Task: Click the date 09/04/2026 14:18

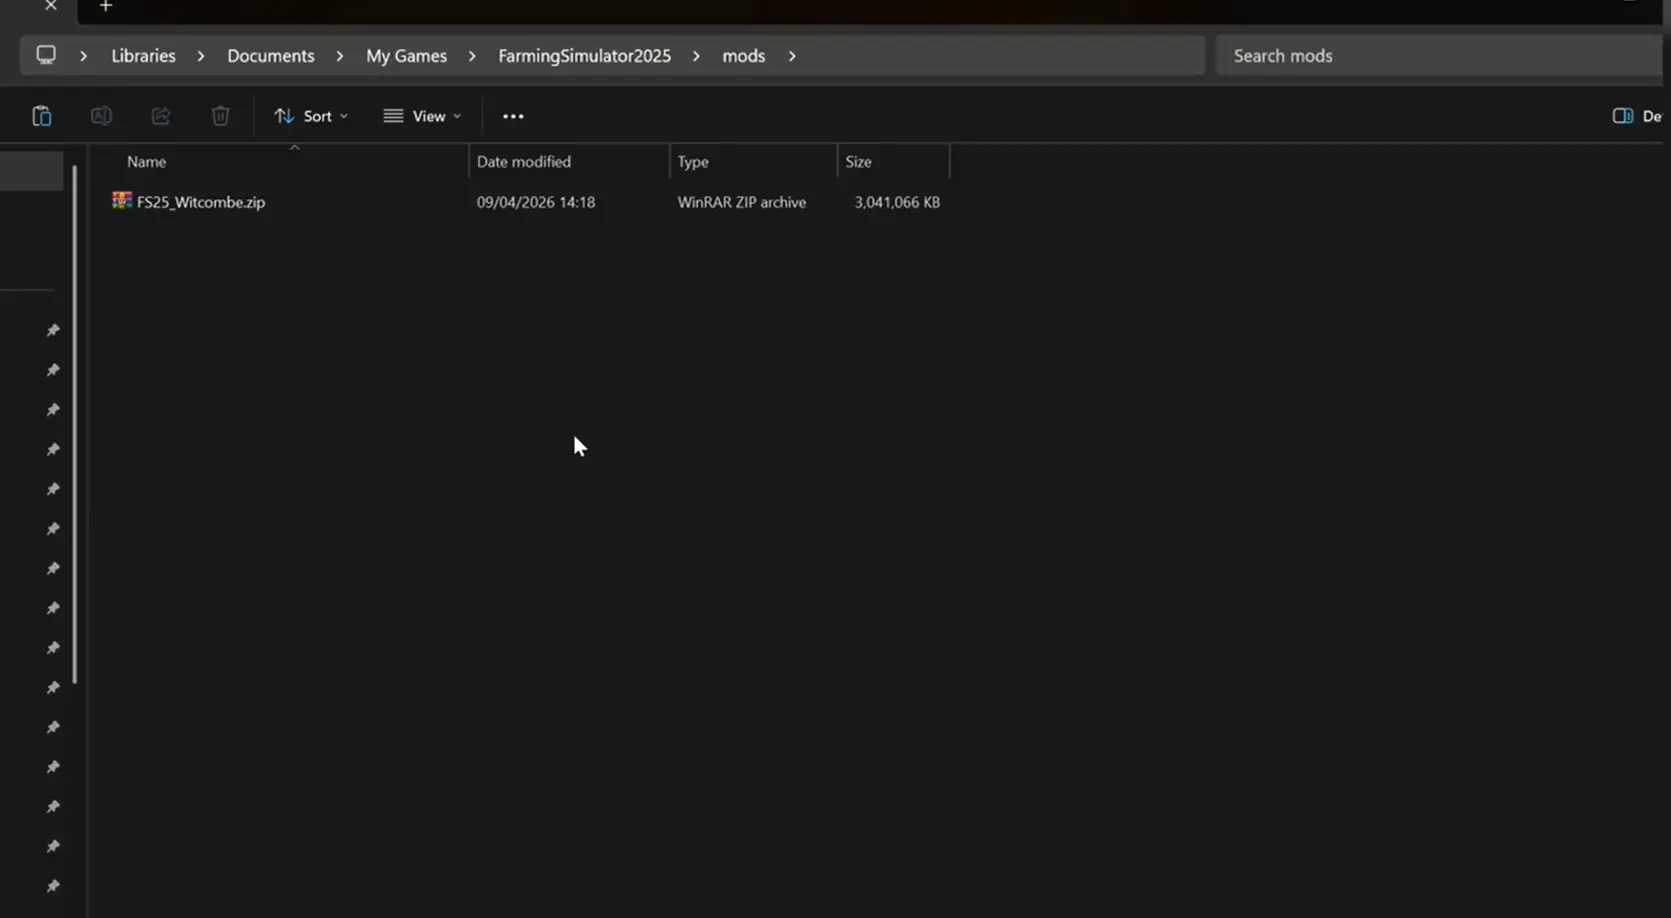Action: click(536, 202)
